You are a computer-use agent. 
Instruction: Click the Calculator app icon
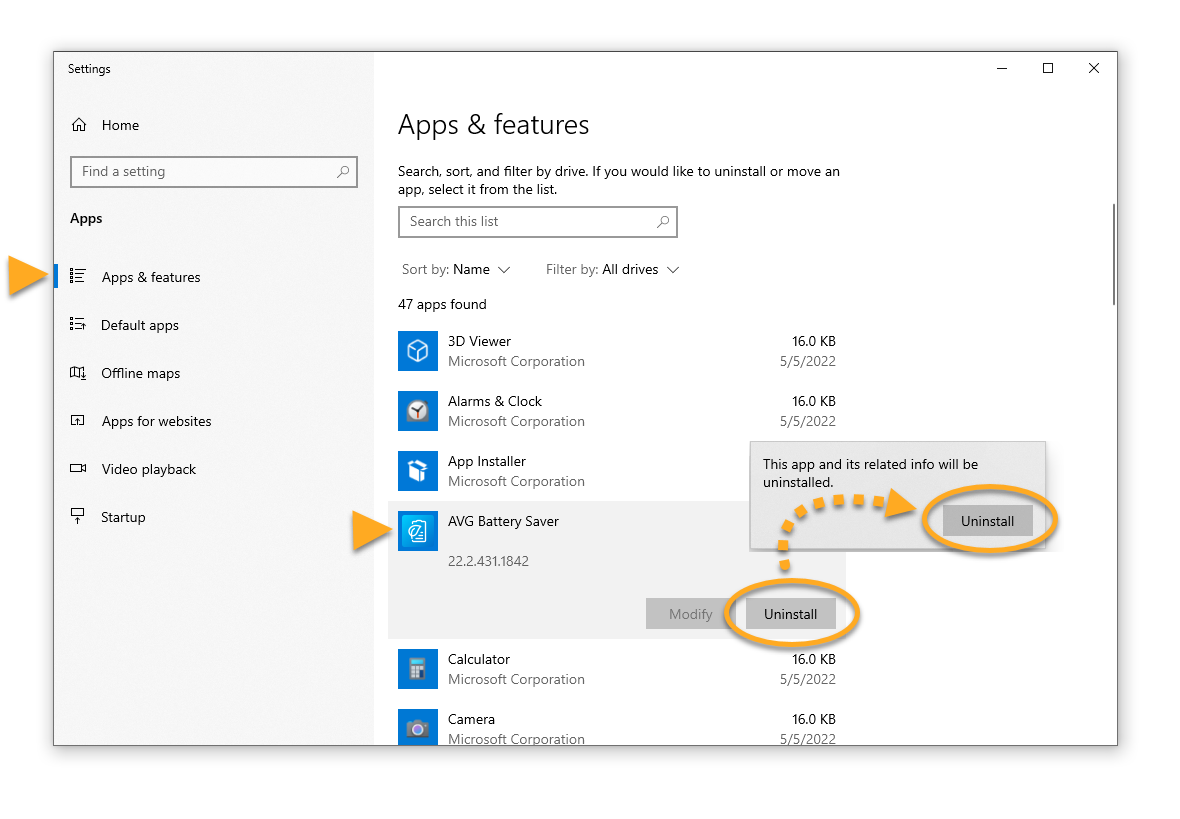(418, 669)
